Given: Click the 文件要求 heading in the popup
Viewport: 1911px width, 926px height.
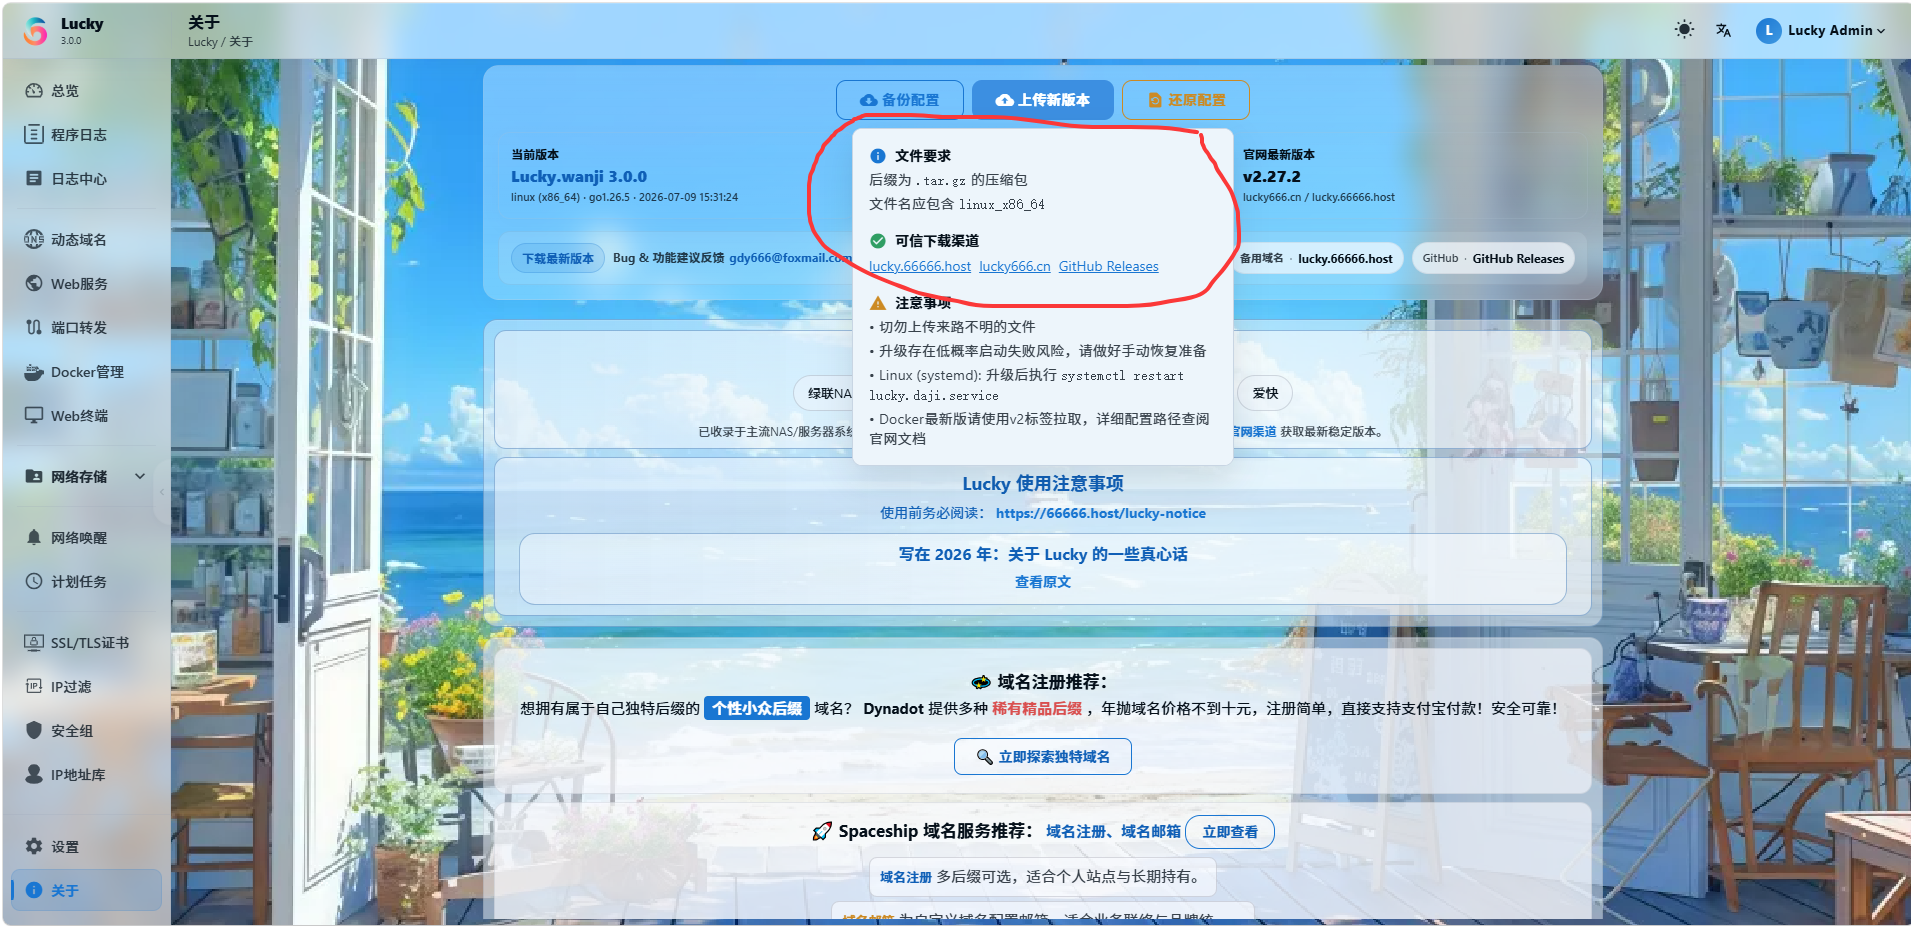Looking at the screenshot, I should [x=923, y=156].
